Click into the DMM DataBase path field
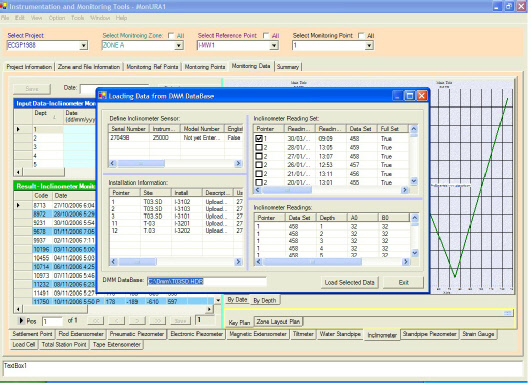 pyautogui.click(x=207, y=281)
